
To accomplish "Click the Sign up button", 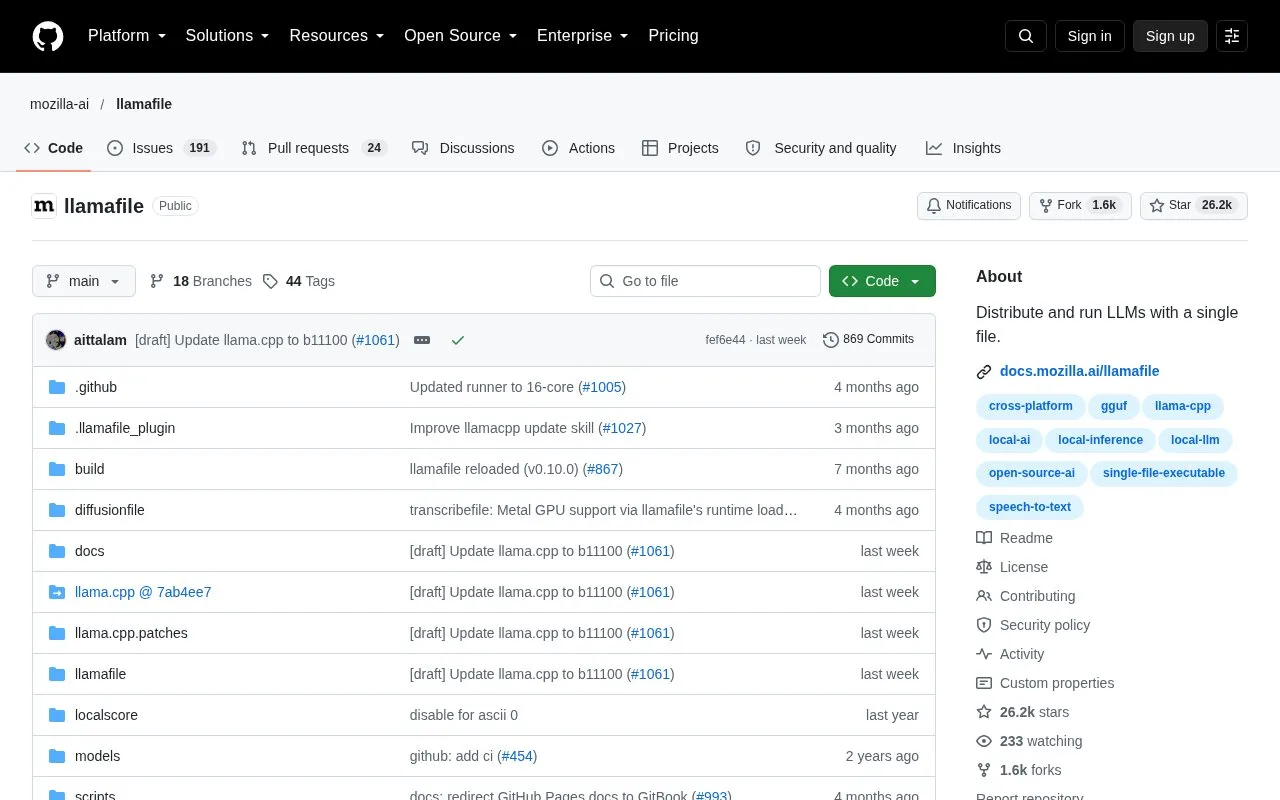I will 1170,36.
